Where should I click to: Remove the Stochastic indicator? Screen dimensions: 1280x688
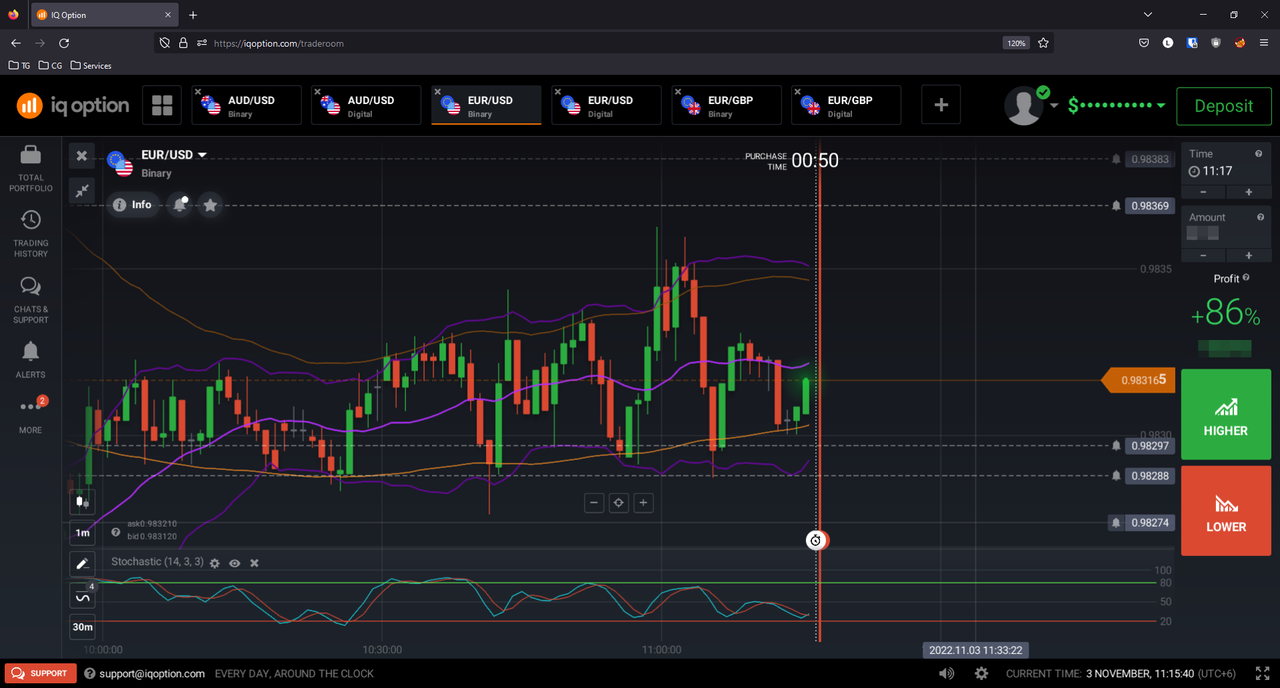(x=254, y=563)
